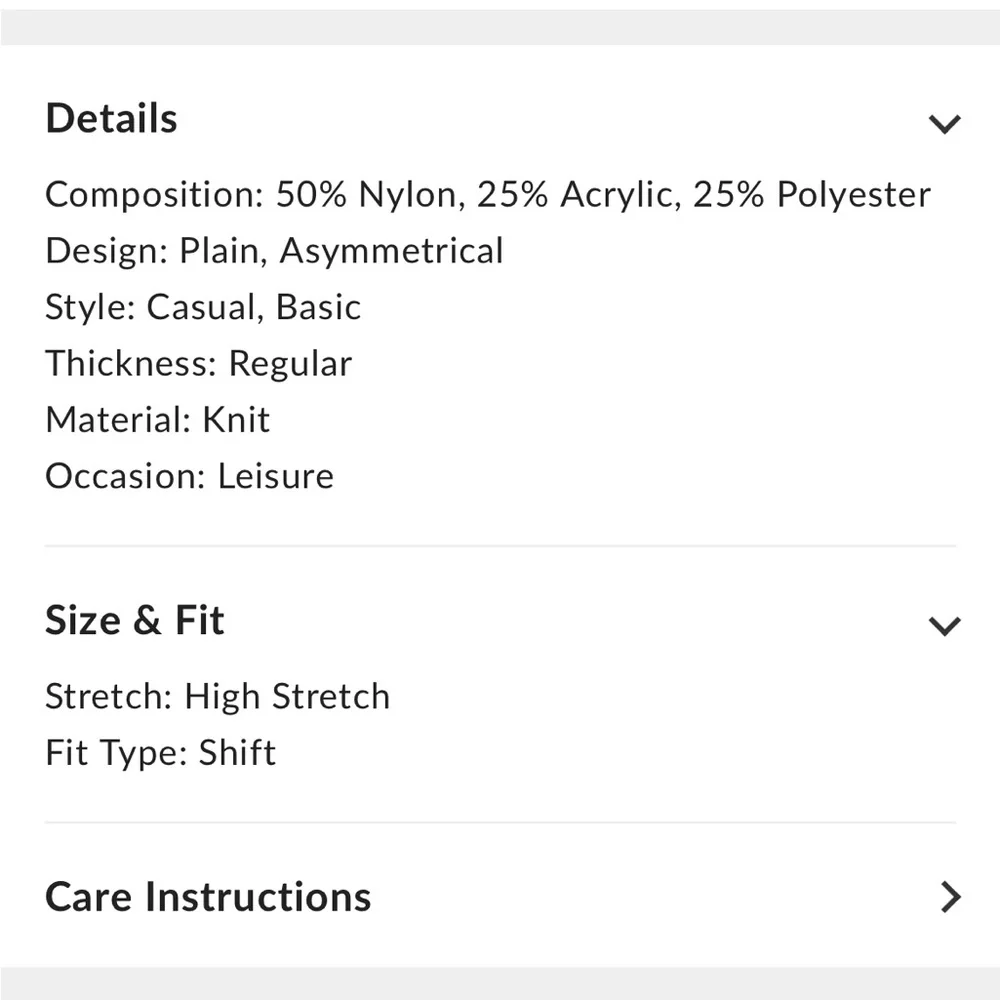
Task: Open Care Instructions right arrow
Action: (950, 897)
